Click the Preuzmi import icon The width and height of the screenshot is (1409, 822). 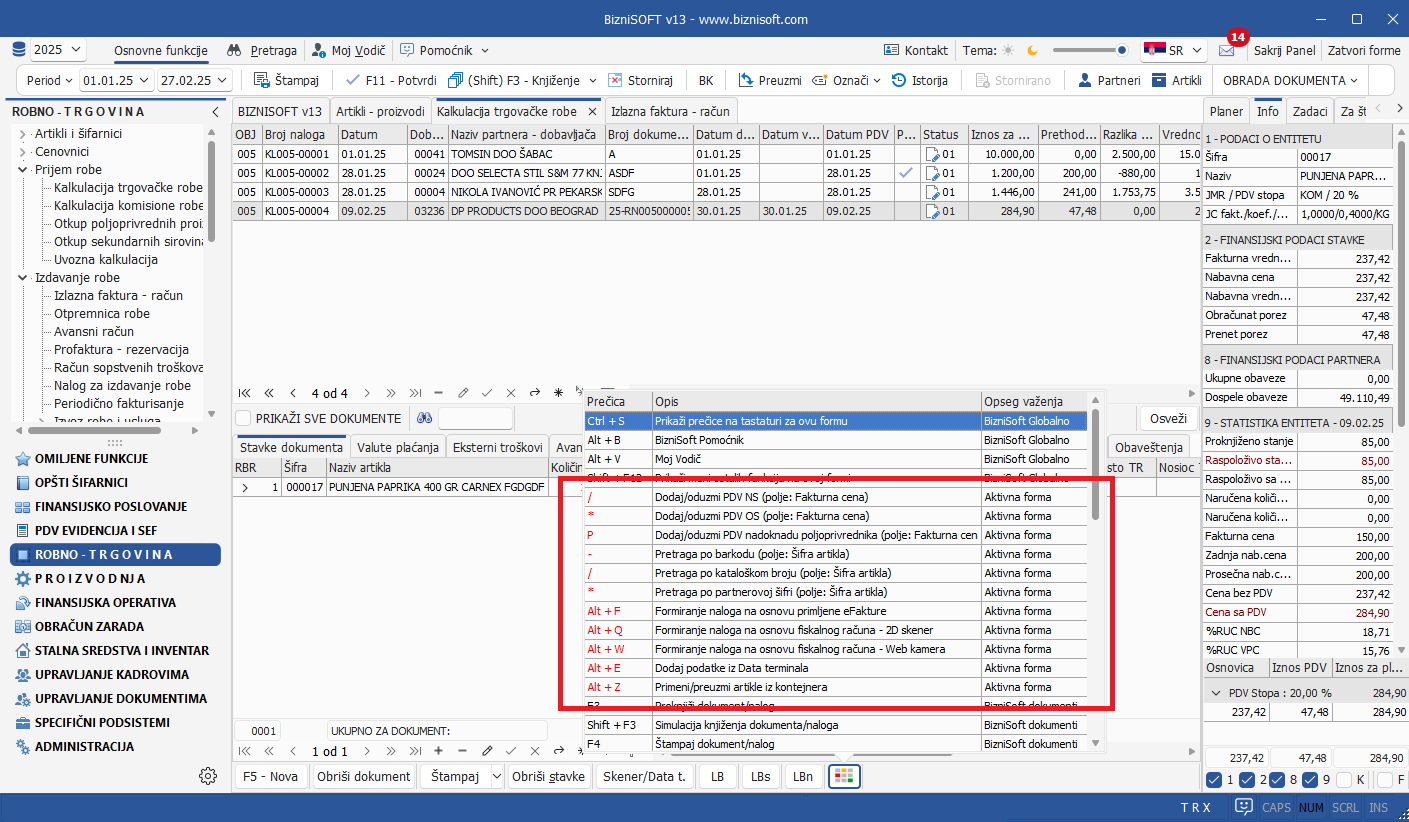pyautogui.click(x=746, y=80)
